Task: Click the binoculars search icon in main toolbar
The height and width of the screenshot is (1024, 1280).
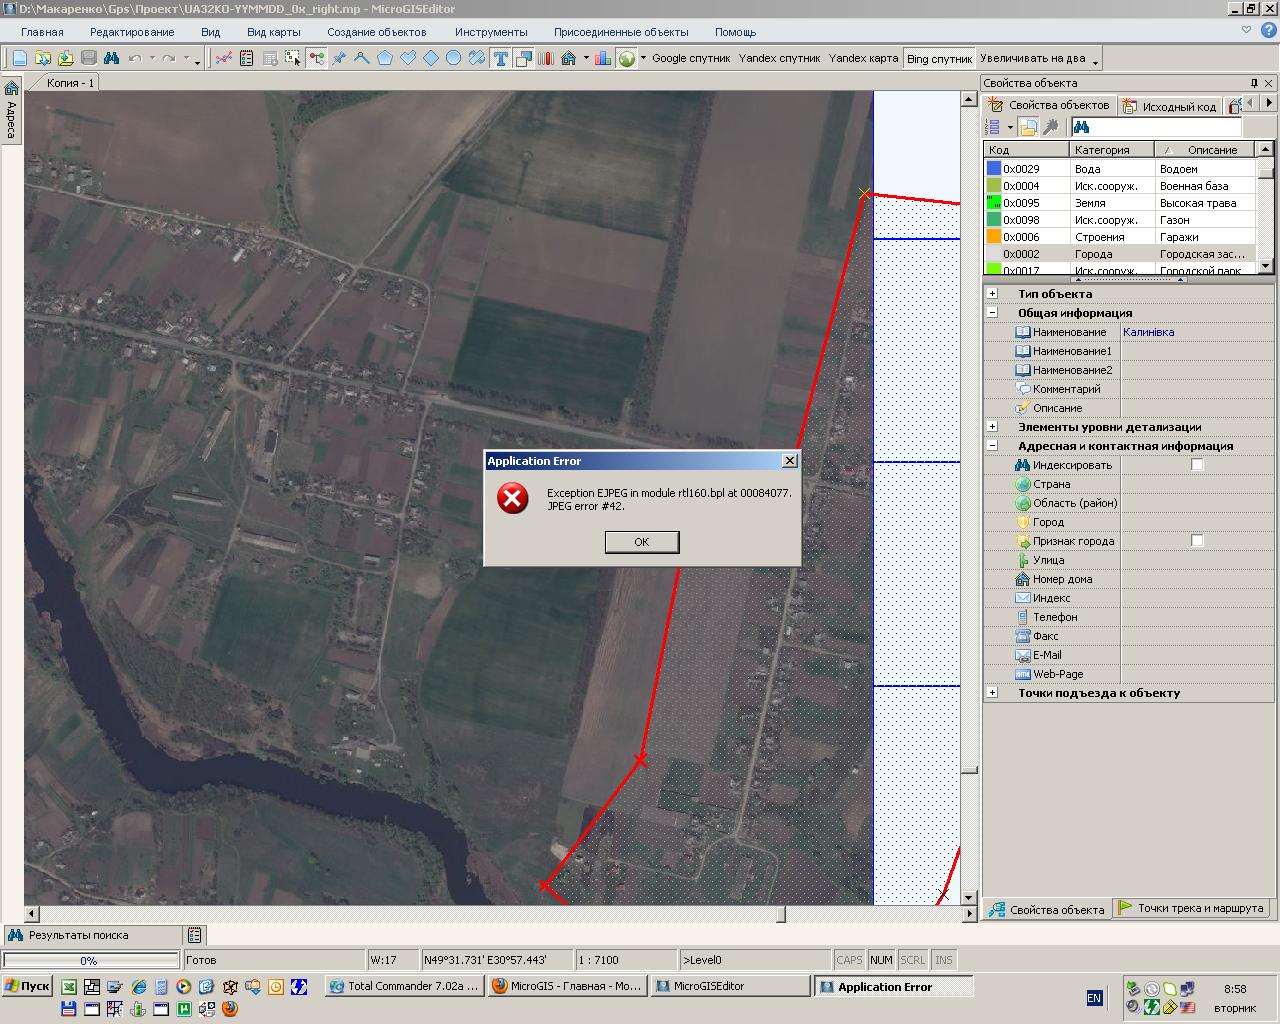Action: pyautogui.click(x=111, y=59)
